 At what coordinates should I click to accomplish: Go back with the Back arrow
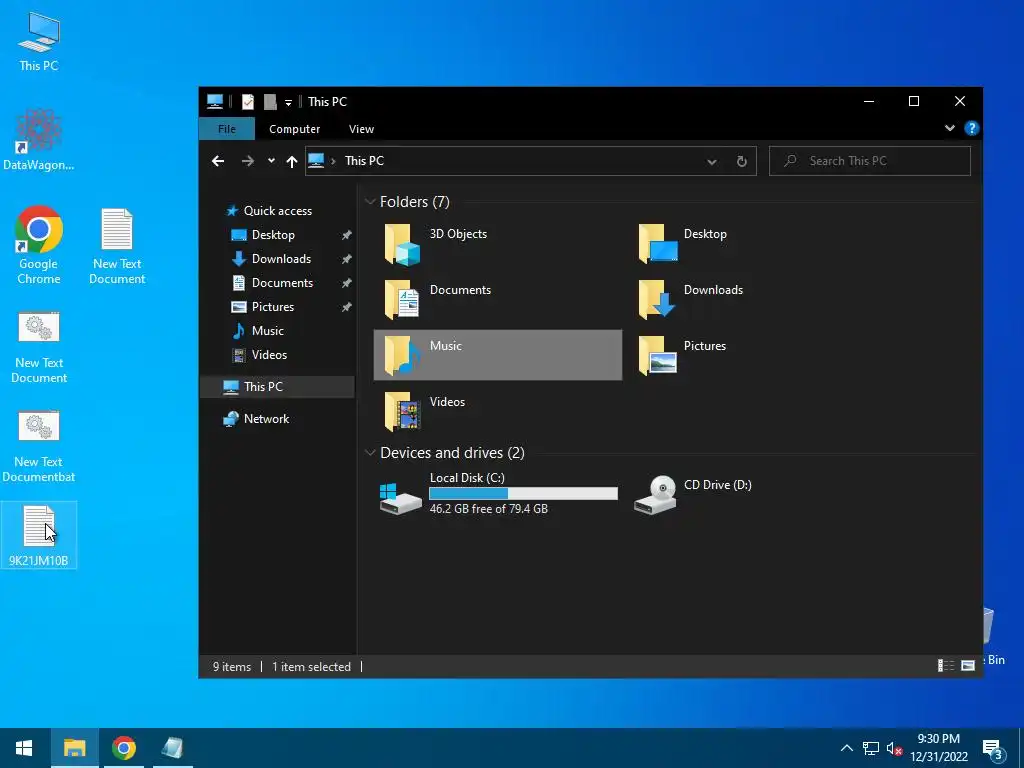click(x=218, y=161)
